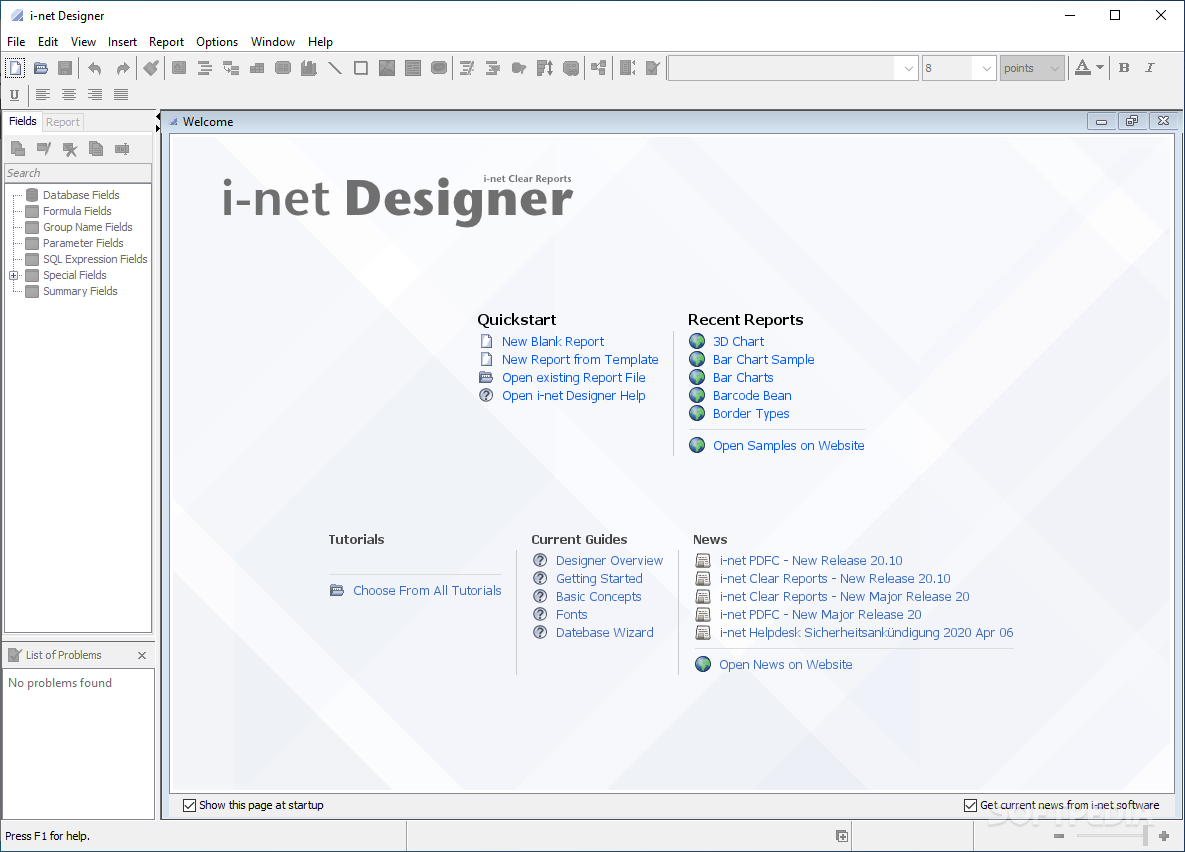Screen dimensions: 1185x852
Task: Open the Barcode Bean recent report
Action: pos(752,396)
